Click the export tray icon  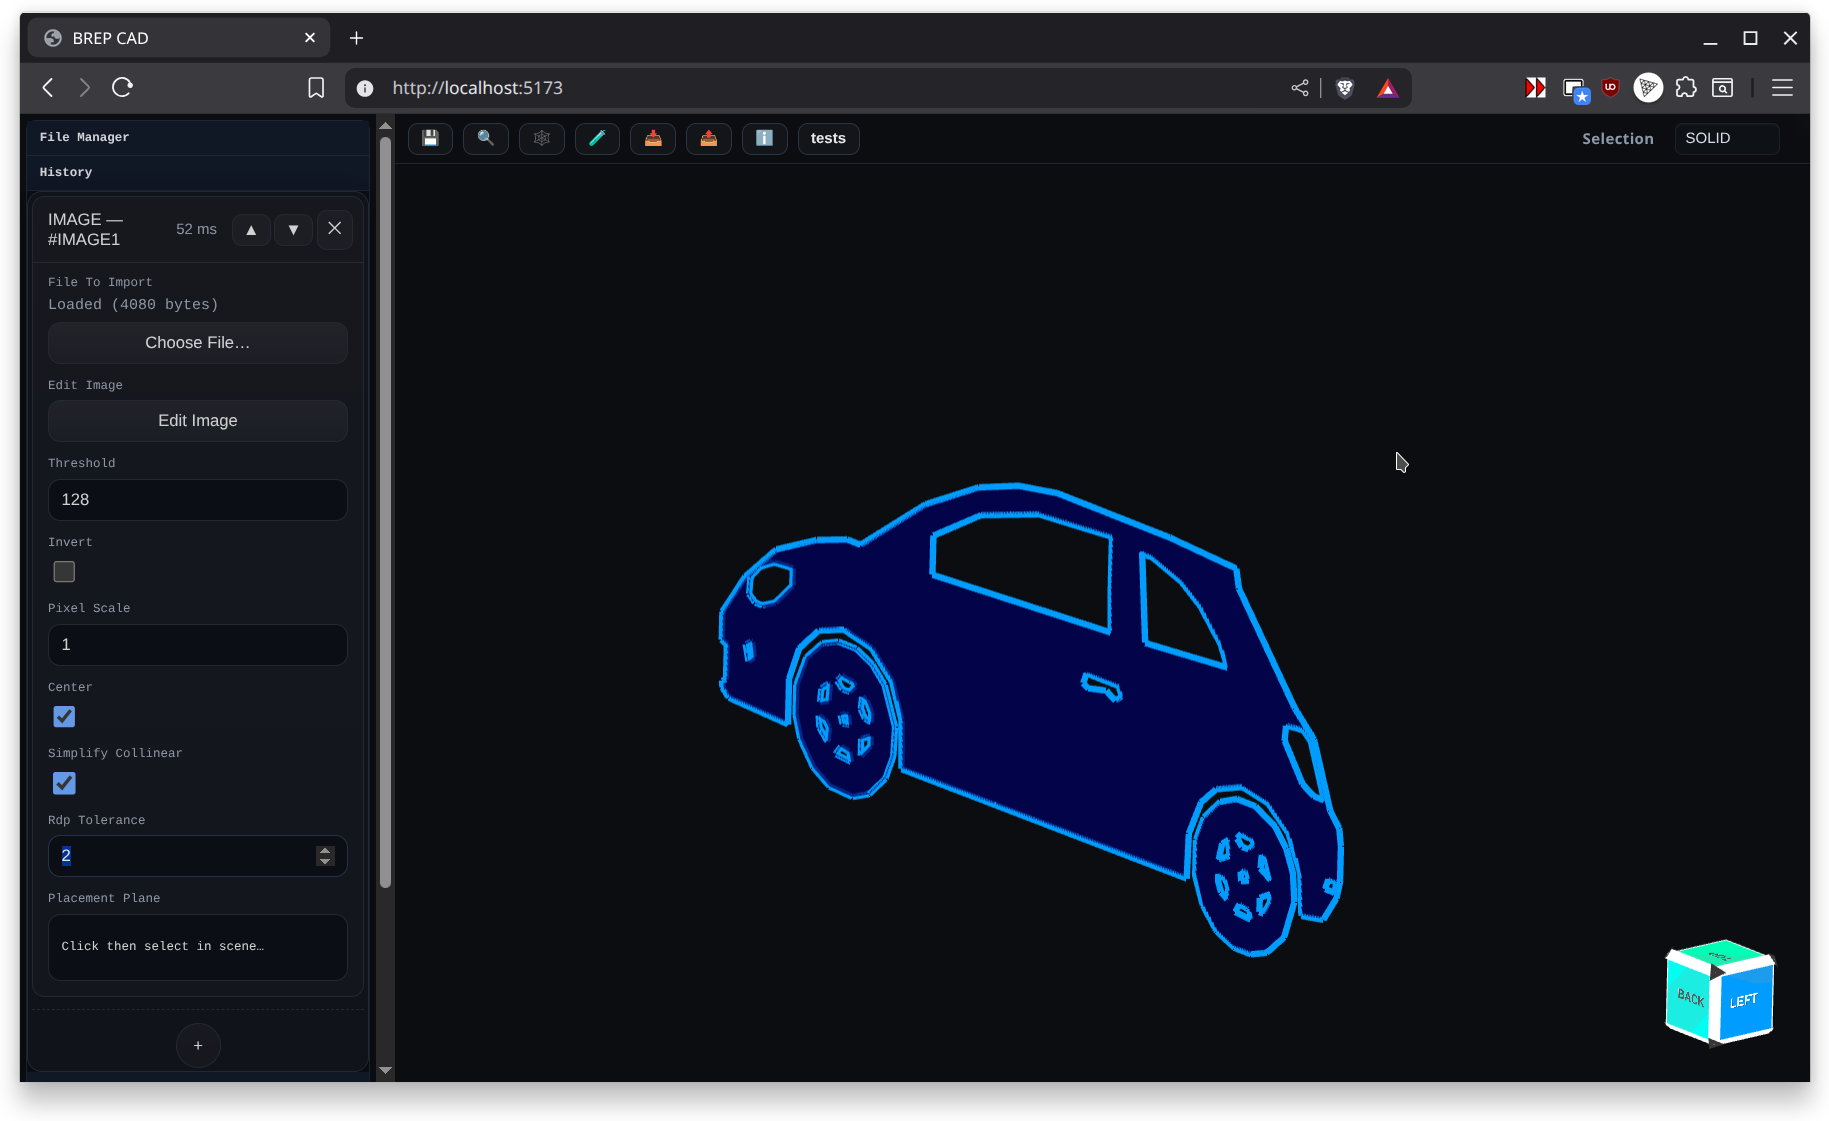coord(708,138)
